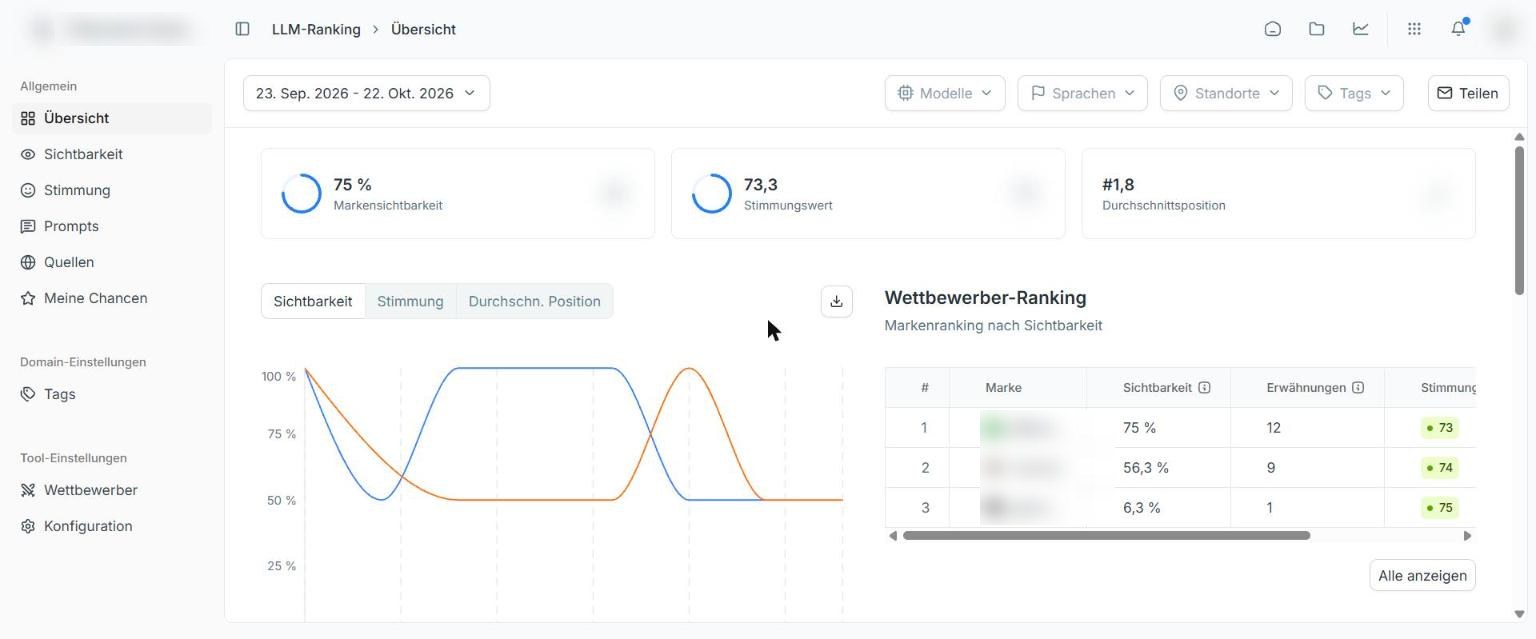
Task: Expand the Standorte filter dropdown
Action: (1226, 93)
